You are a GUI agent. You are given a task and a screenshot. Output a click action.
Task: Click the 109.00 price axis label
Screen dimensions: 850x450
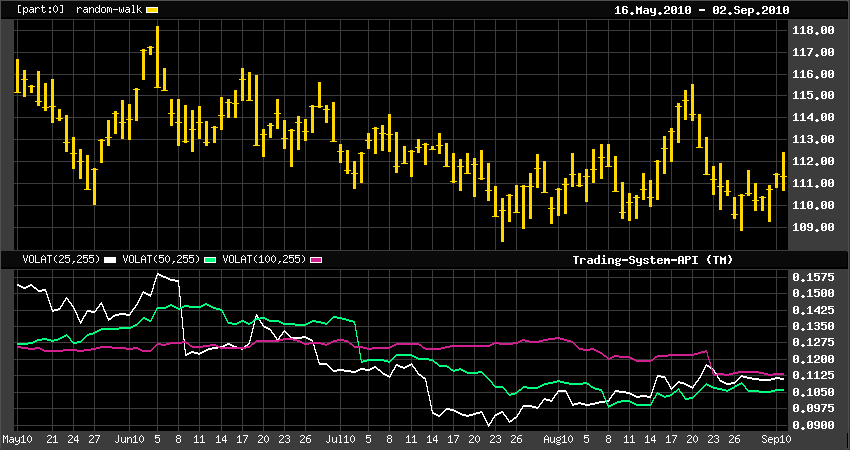coord(813,227)
